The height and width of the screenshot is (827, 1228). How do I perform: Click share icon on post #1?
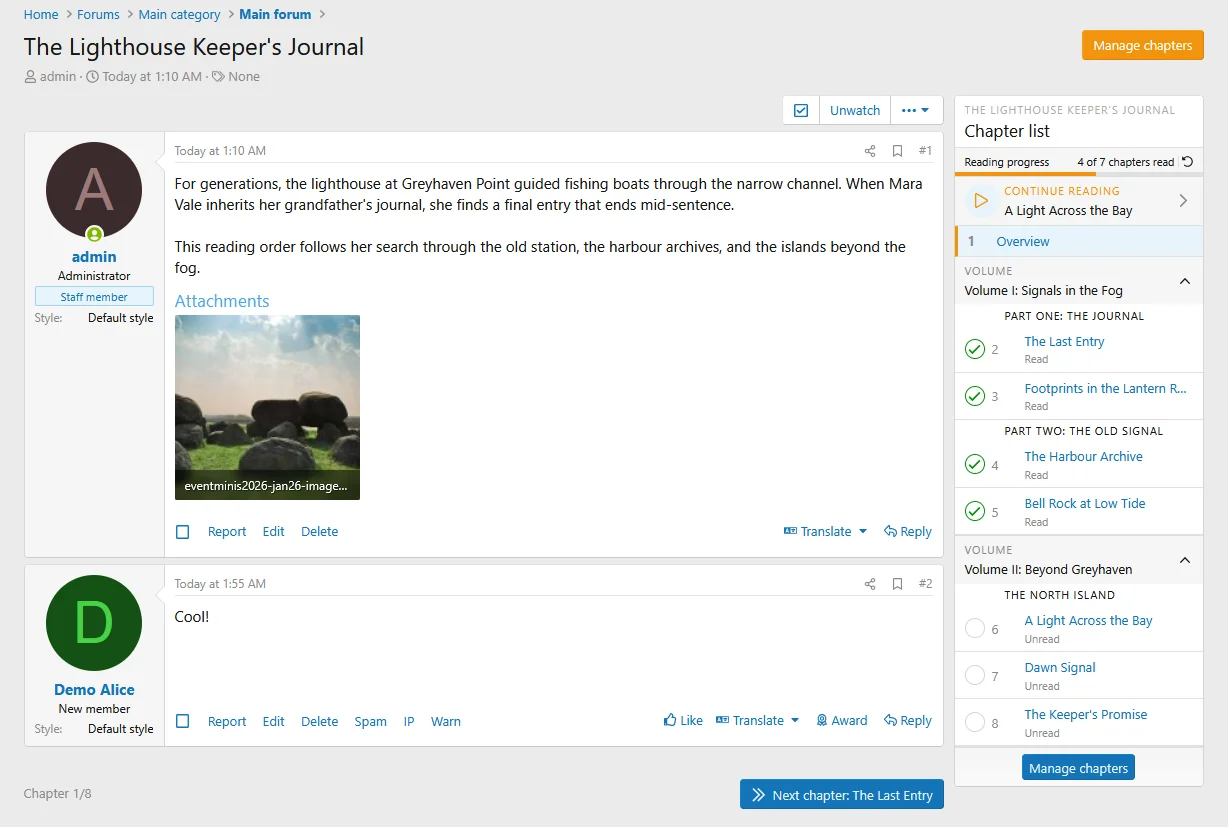(870, 151)
